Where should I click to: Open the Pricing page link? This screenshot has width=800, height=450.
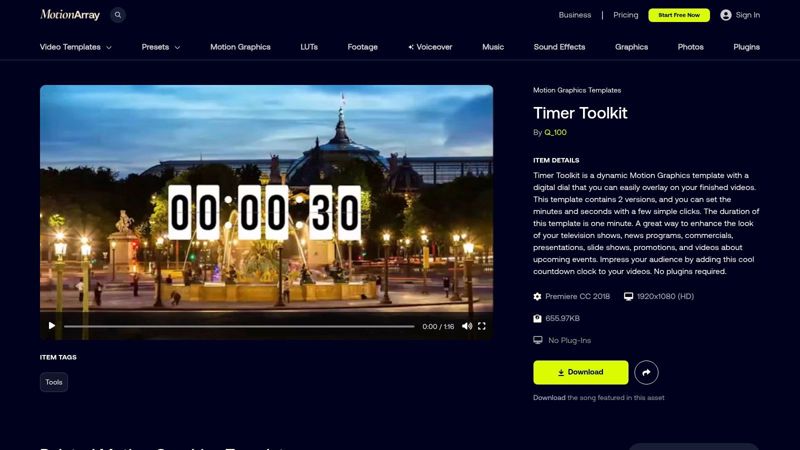click(626, 15)
